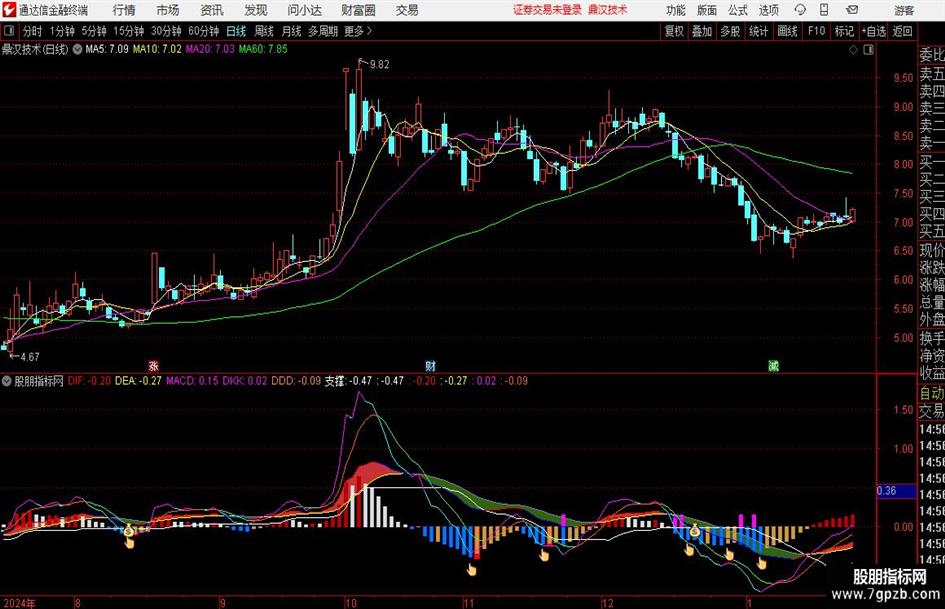Click the 游客 guest account label
Viewport: 945px width, 609px height.
click(x=903, y=10)
